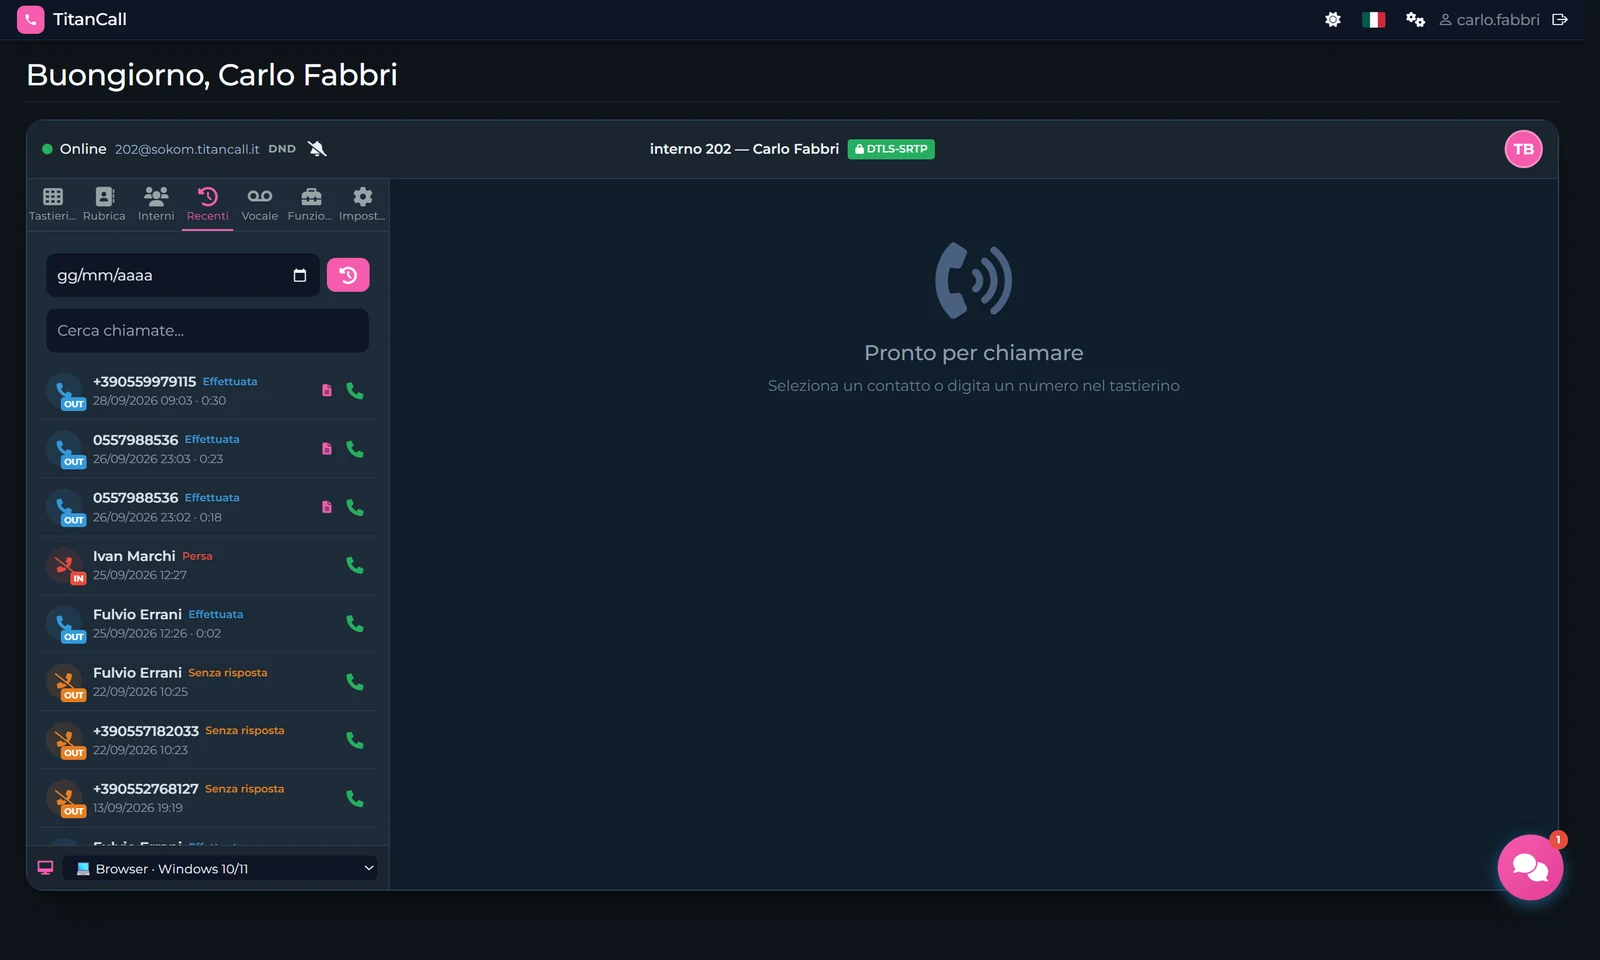
Task: Click the TB avatar badge
Action: click(1523, 149)
